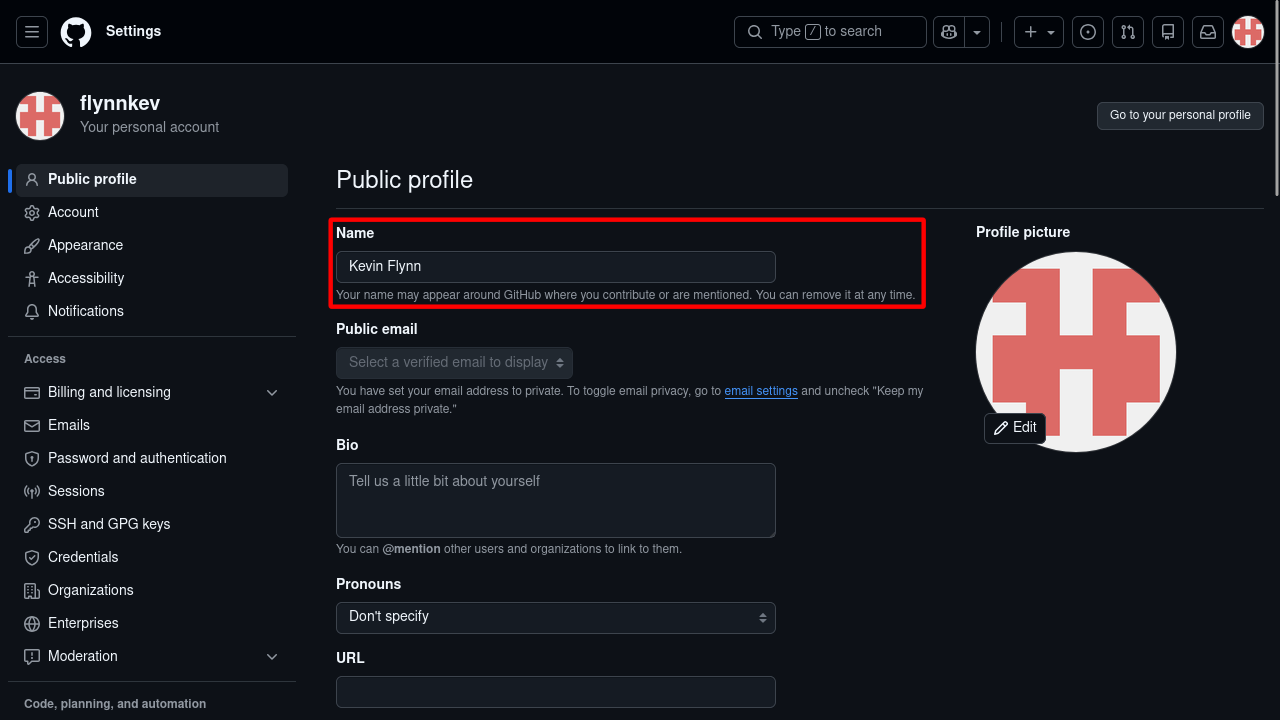This screenshot has width=1280, height=720.
Task: Open Enterprises settings page
Action: (152, 624)
